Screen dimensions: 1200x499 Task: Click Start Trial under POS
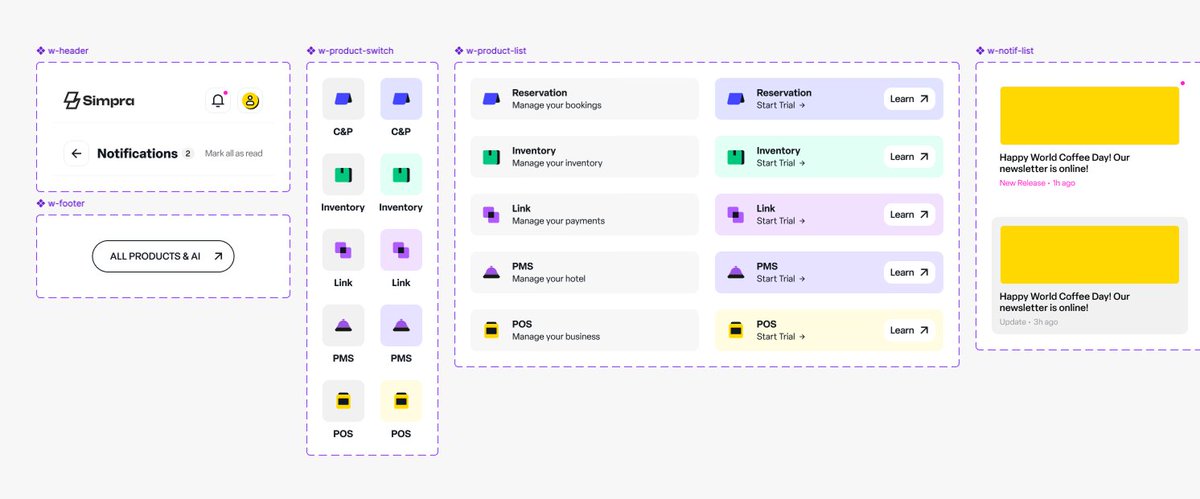point(781,337)
